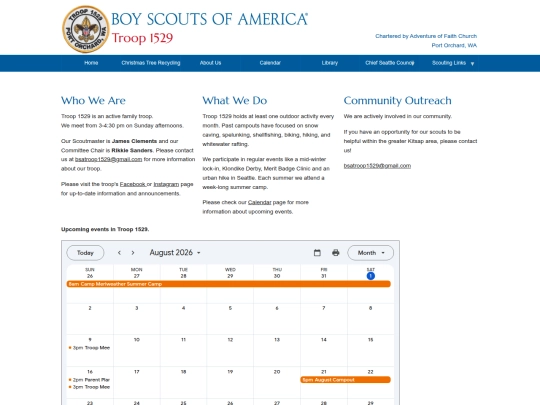The image size is (540, 405).
Task: Click the BOY SCOUTS OF AMERICA title
Action: [209, 19]
